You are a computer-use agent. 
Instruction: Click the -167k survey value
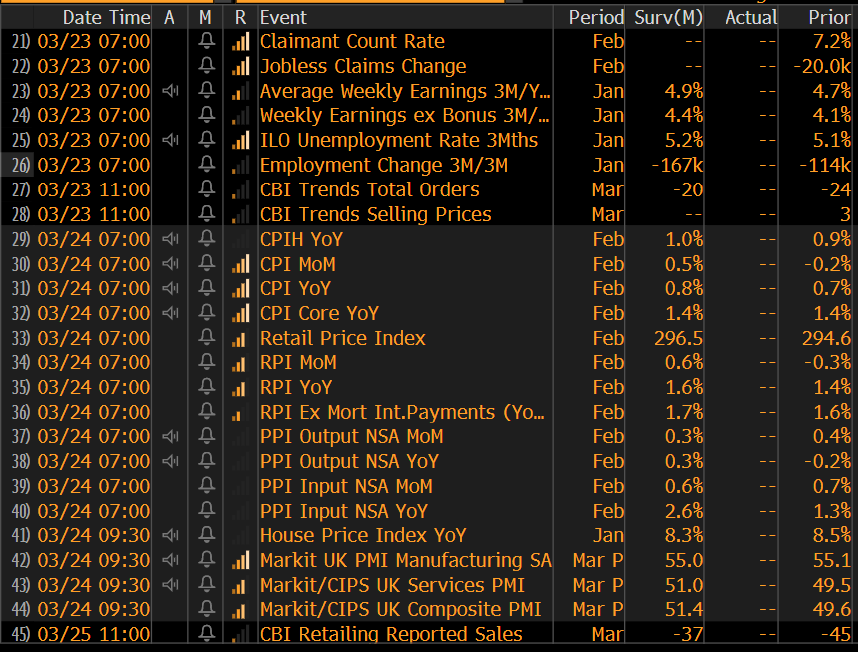coord(677,165)
